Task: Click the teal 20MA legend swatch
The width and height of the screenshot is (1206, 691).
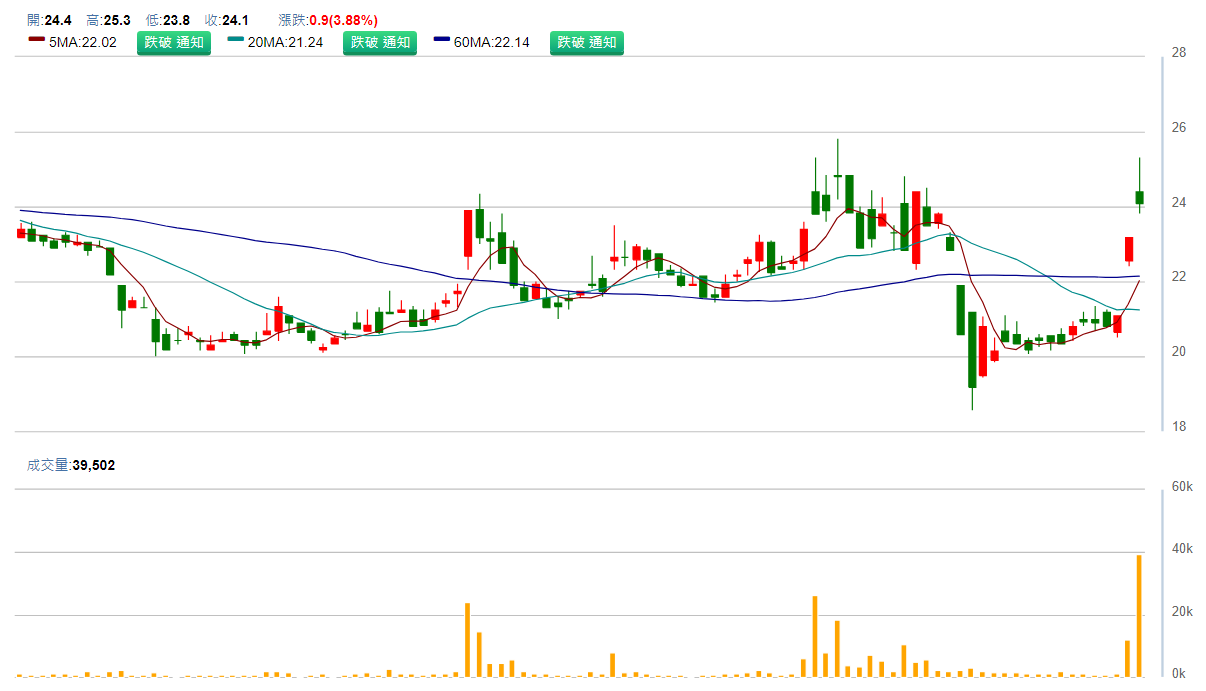Action: pos(236,40)
